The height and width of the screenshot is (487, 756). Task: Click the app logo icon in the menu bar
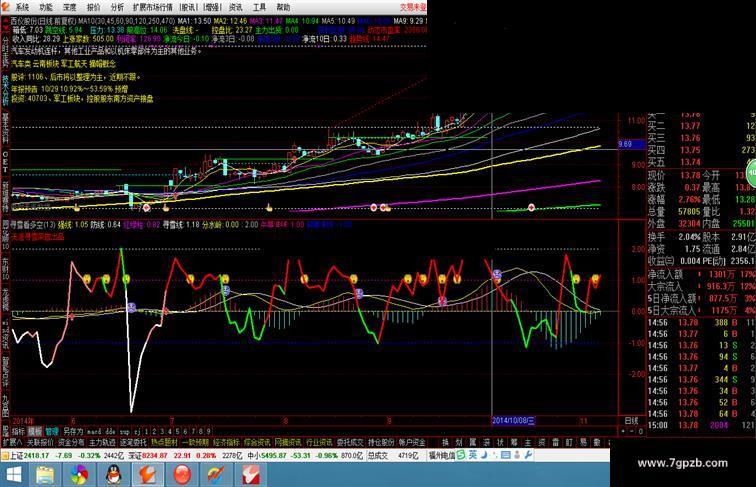point(6,7)
